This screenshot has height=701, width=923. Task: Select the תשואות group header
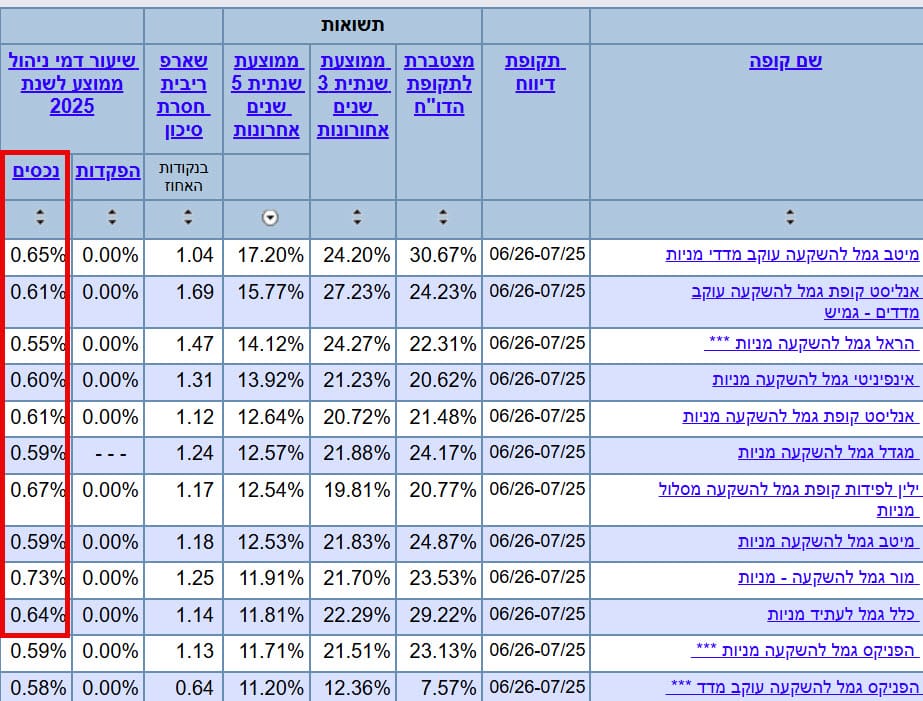(x=352, y=25)
